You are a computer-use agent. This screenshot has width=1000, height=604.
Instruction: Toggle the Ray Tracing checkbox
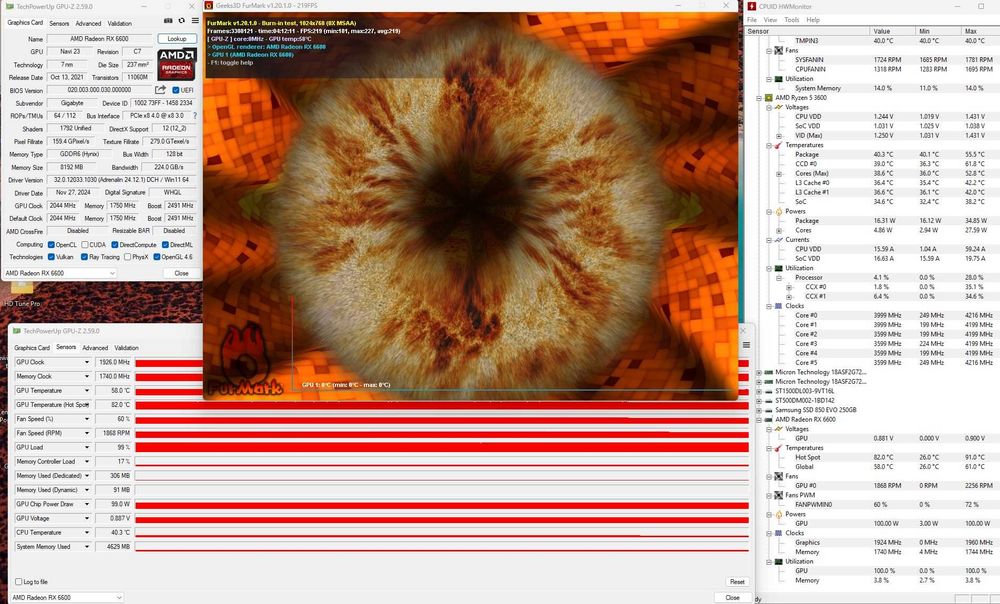pyautogui.click(x=84, y=257)
